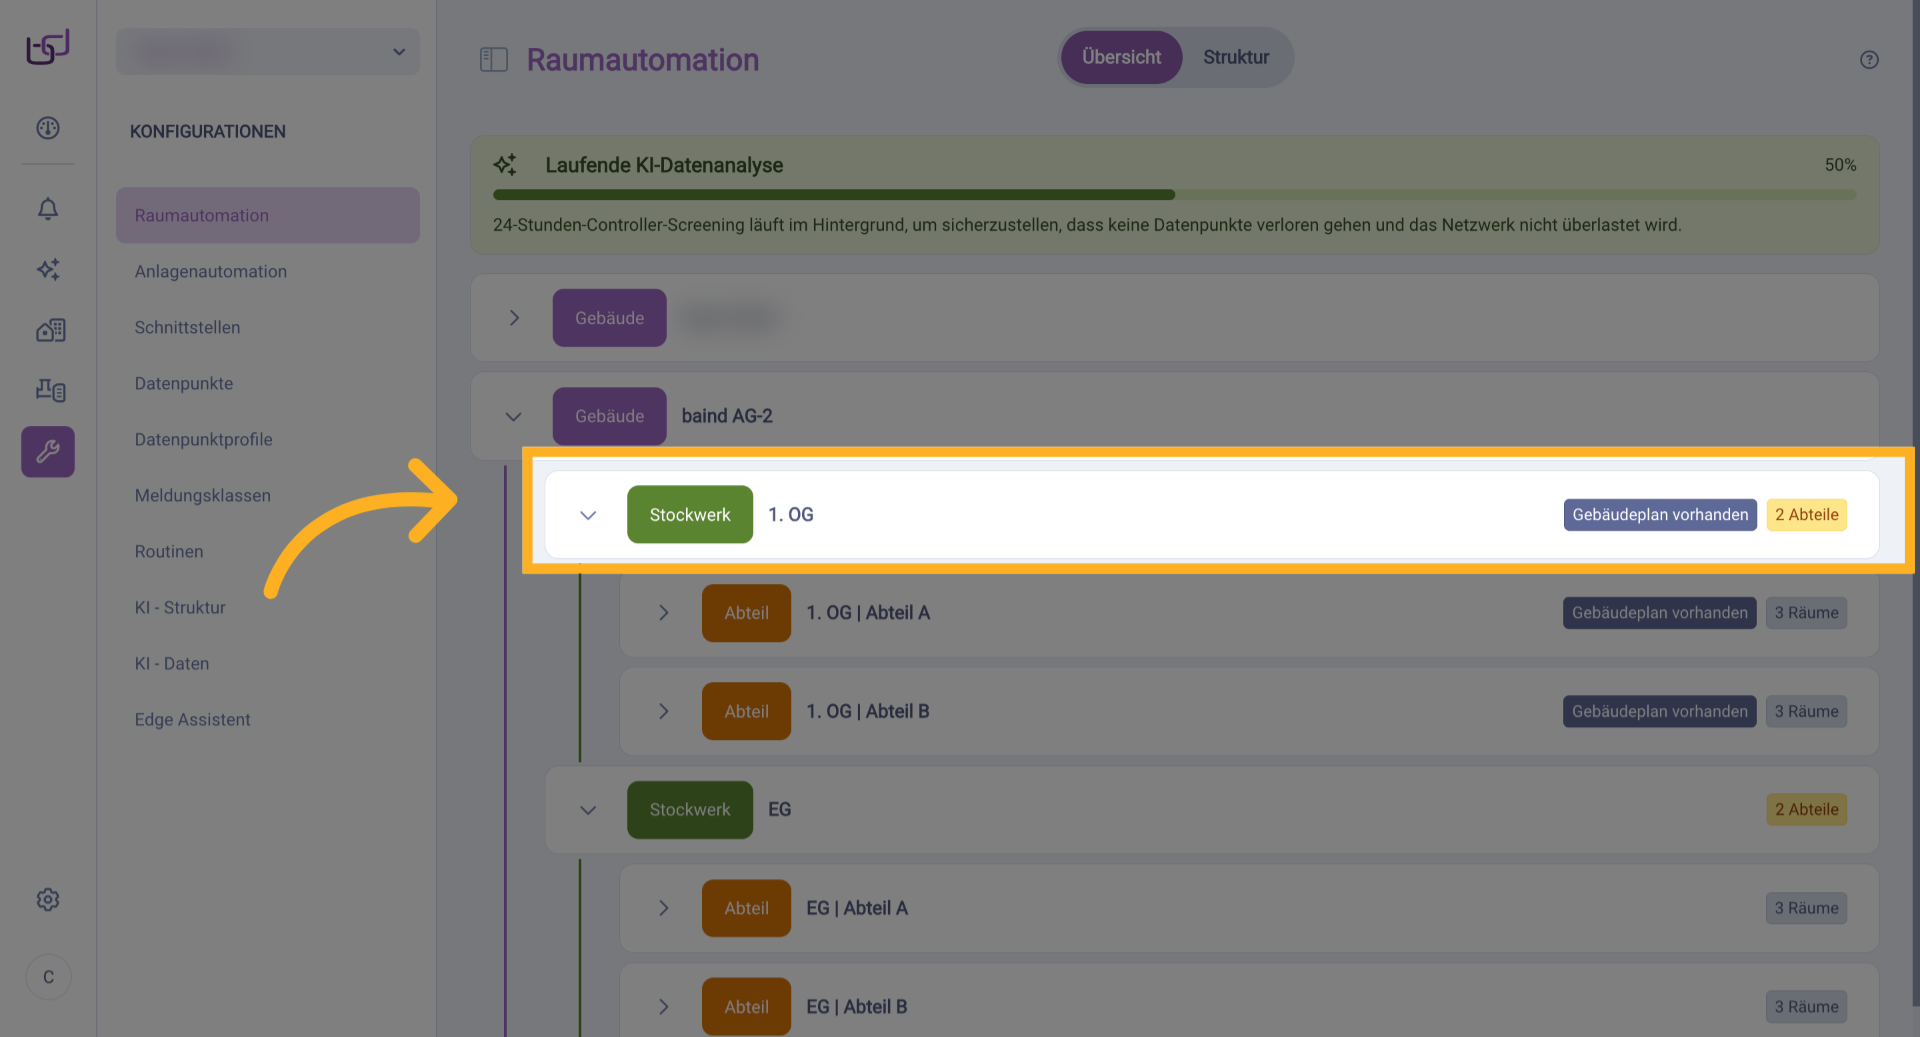The width and height of the screenshot is (1920, 1037).
Task: Click the 2 Abteile badge on EG row
Action: (x=1806, y=810)
